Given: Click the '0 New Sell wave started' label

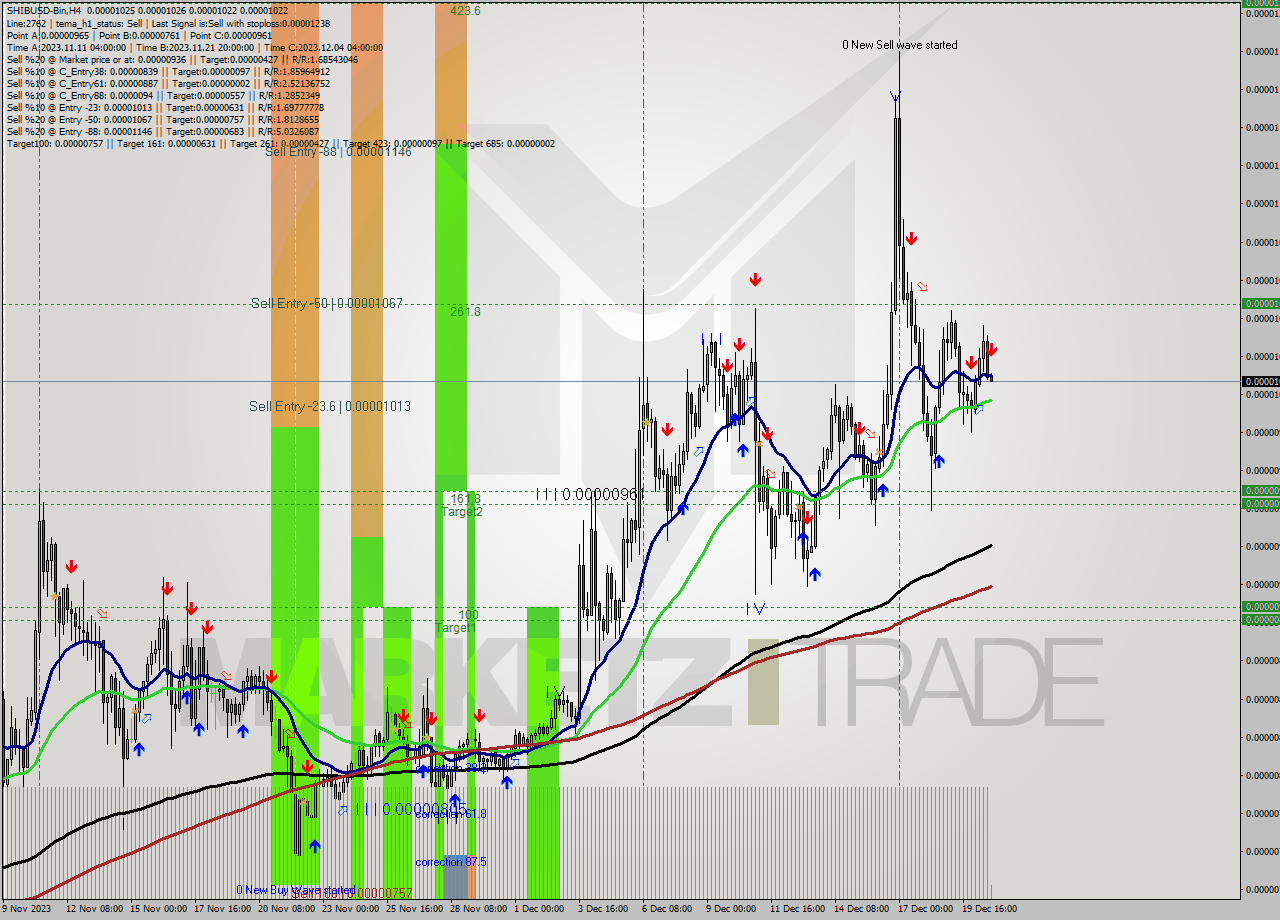Looking at the screenshot, I should coord(899,45).
